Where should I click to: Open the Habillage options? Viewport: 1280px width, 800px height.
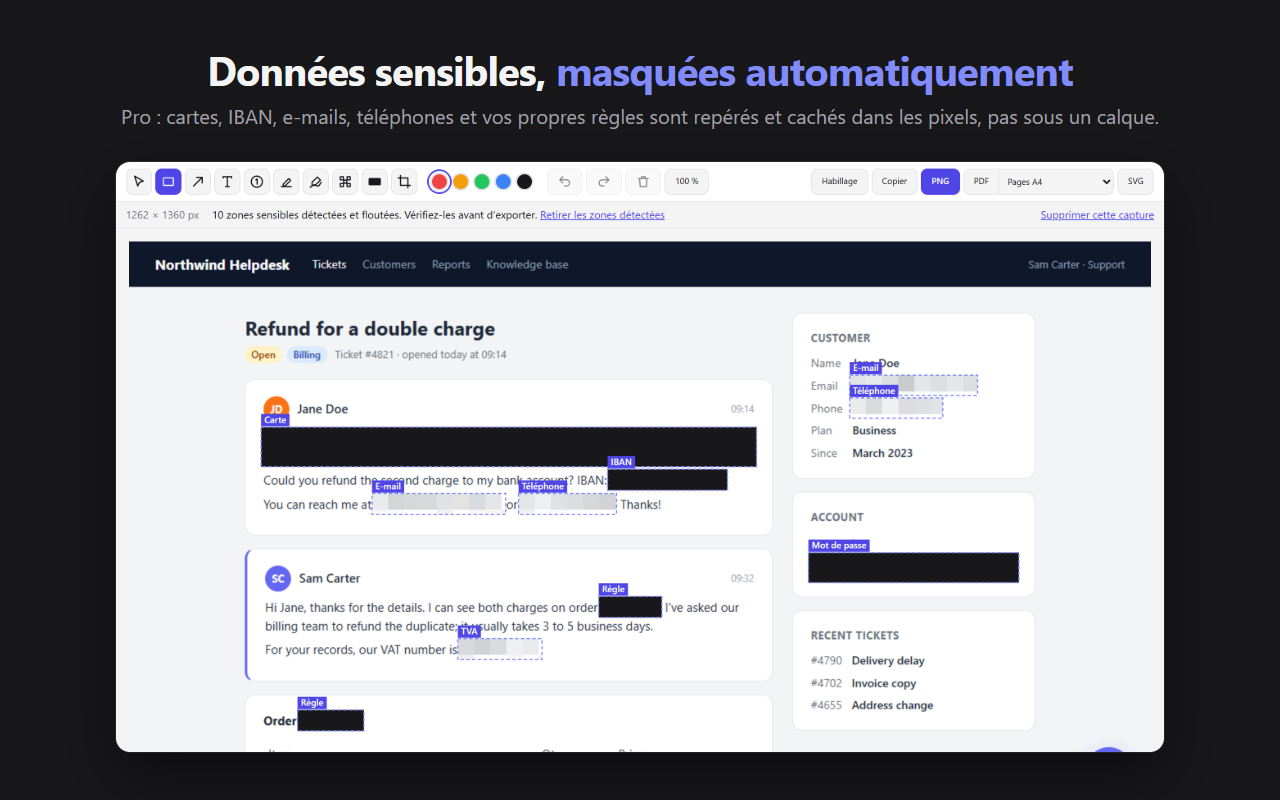[839, 182]
